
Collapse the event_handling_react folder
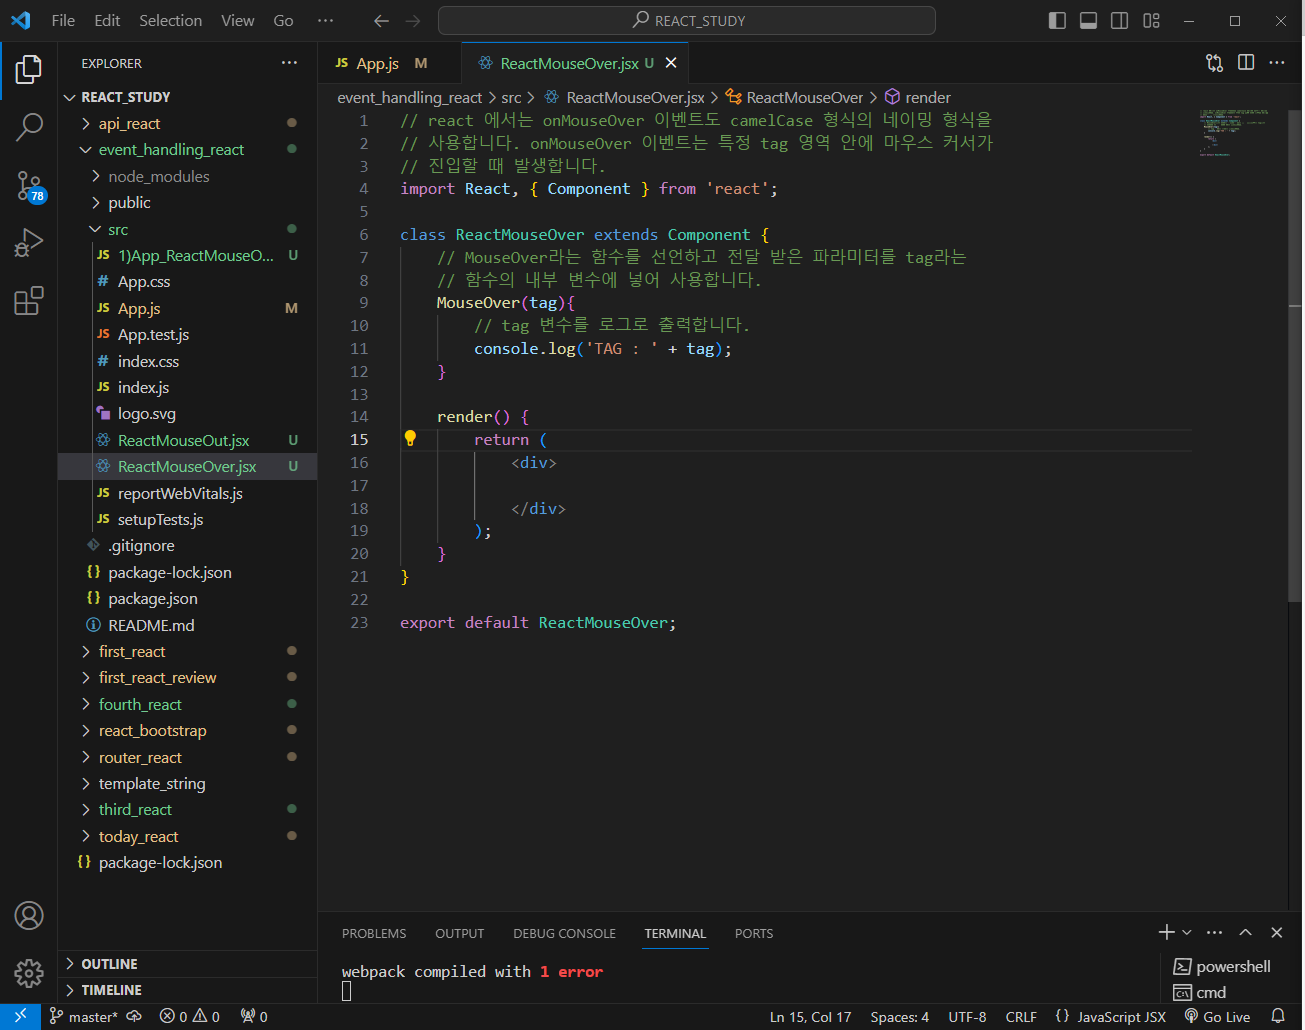tap(187, 149)
